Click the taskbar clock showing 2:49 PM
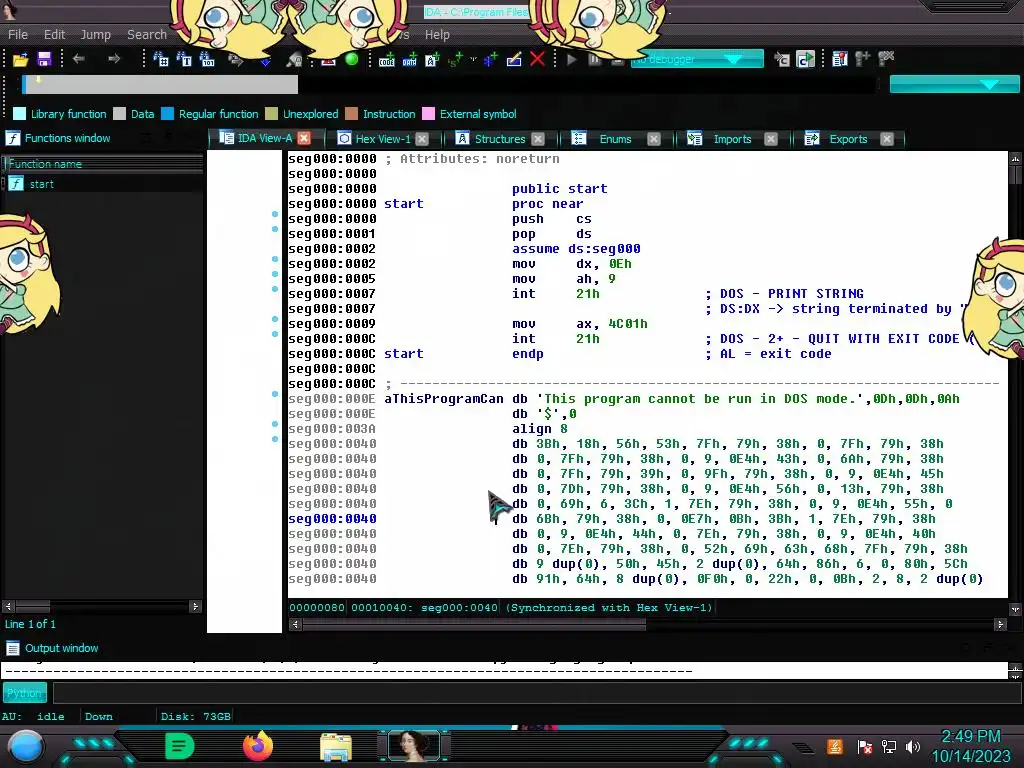The height and width of the screenshot is (768, 1024). 970,737
